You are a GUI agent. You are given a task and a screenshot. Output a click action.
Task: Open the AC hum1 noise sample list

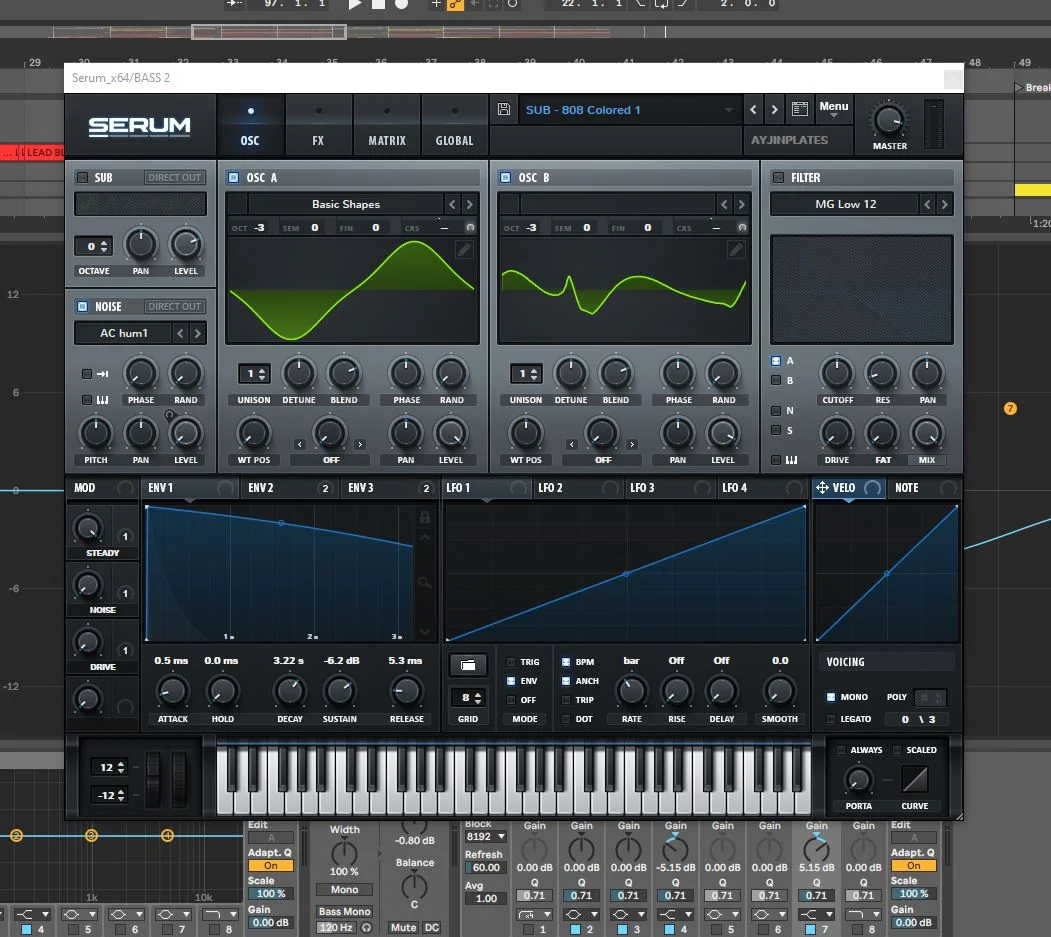(123, 333)
